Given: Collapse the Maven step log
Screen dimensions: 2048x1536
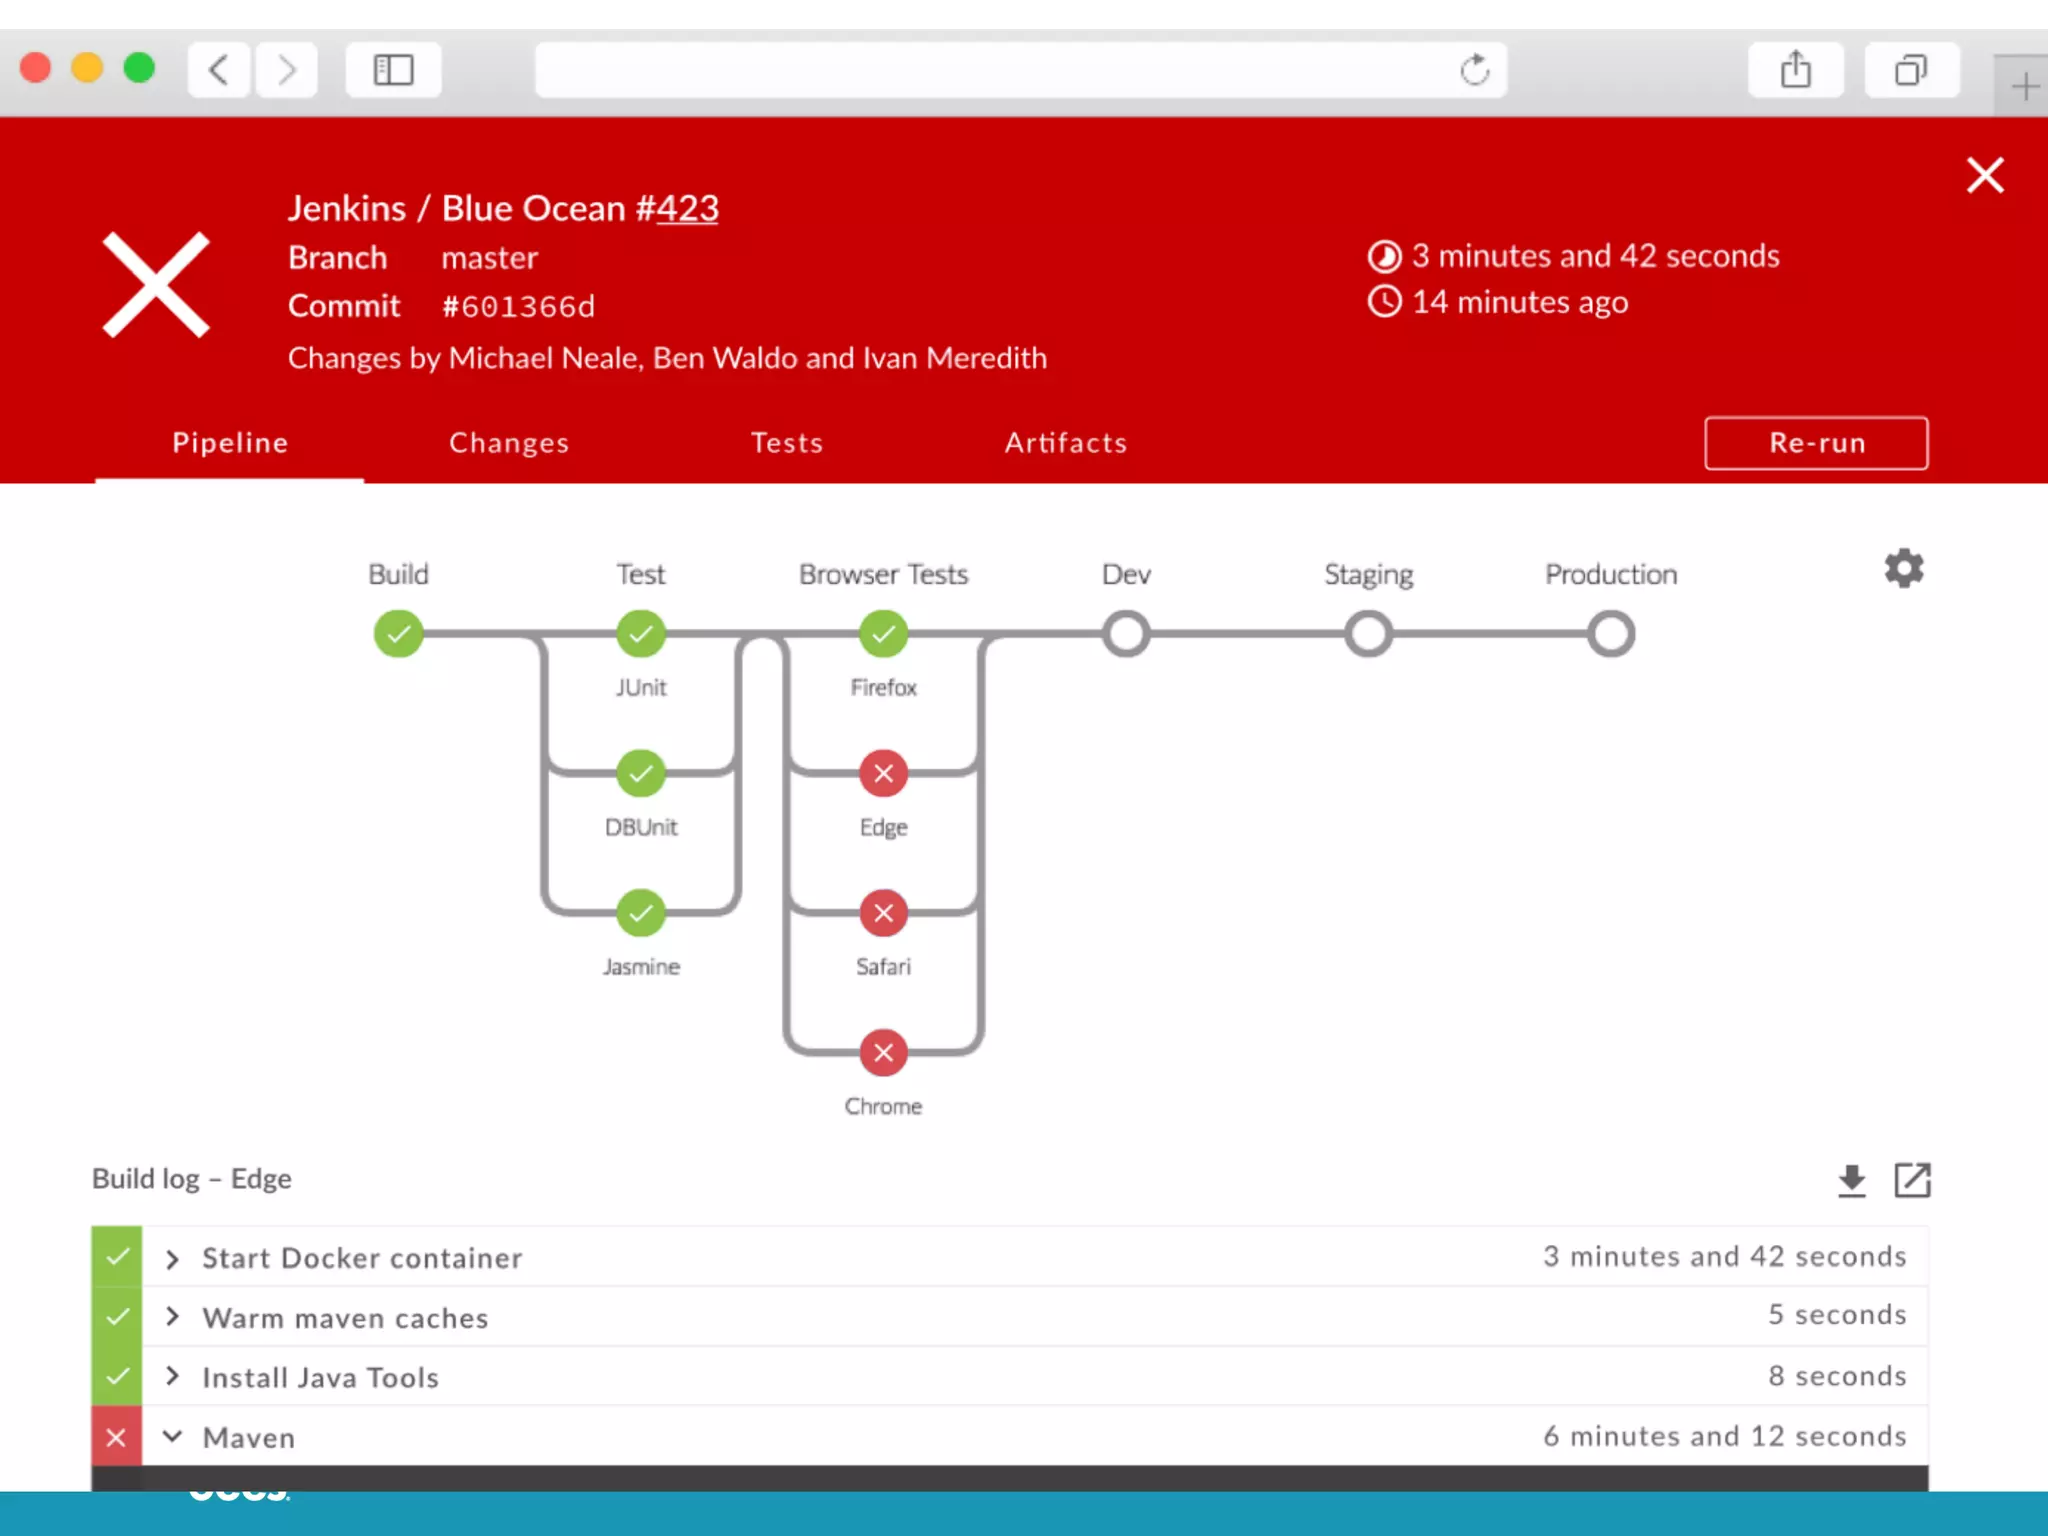Looking at the screenshot, I should click(x=172, y=1437).
